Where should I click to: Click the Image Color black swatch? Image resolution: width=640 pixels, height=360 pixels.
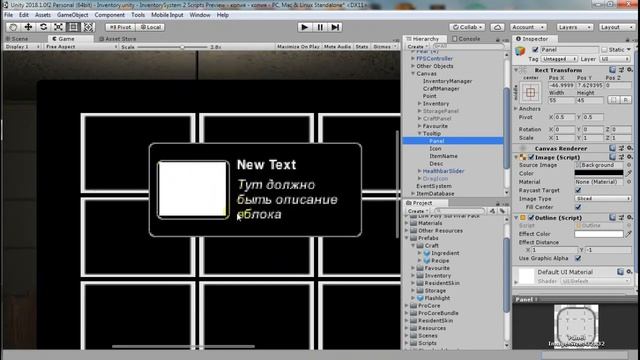pos(599,173)
